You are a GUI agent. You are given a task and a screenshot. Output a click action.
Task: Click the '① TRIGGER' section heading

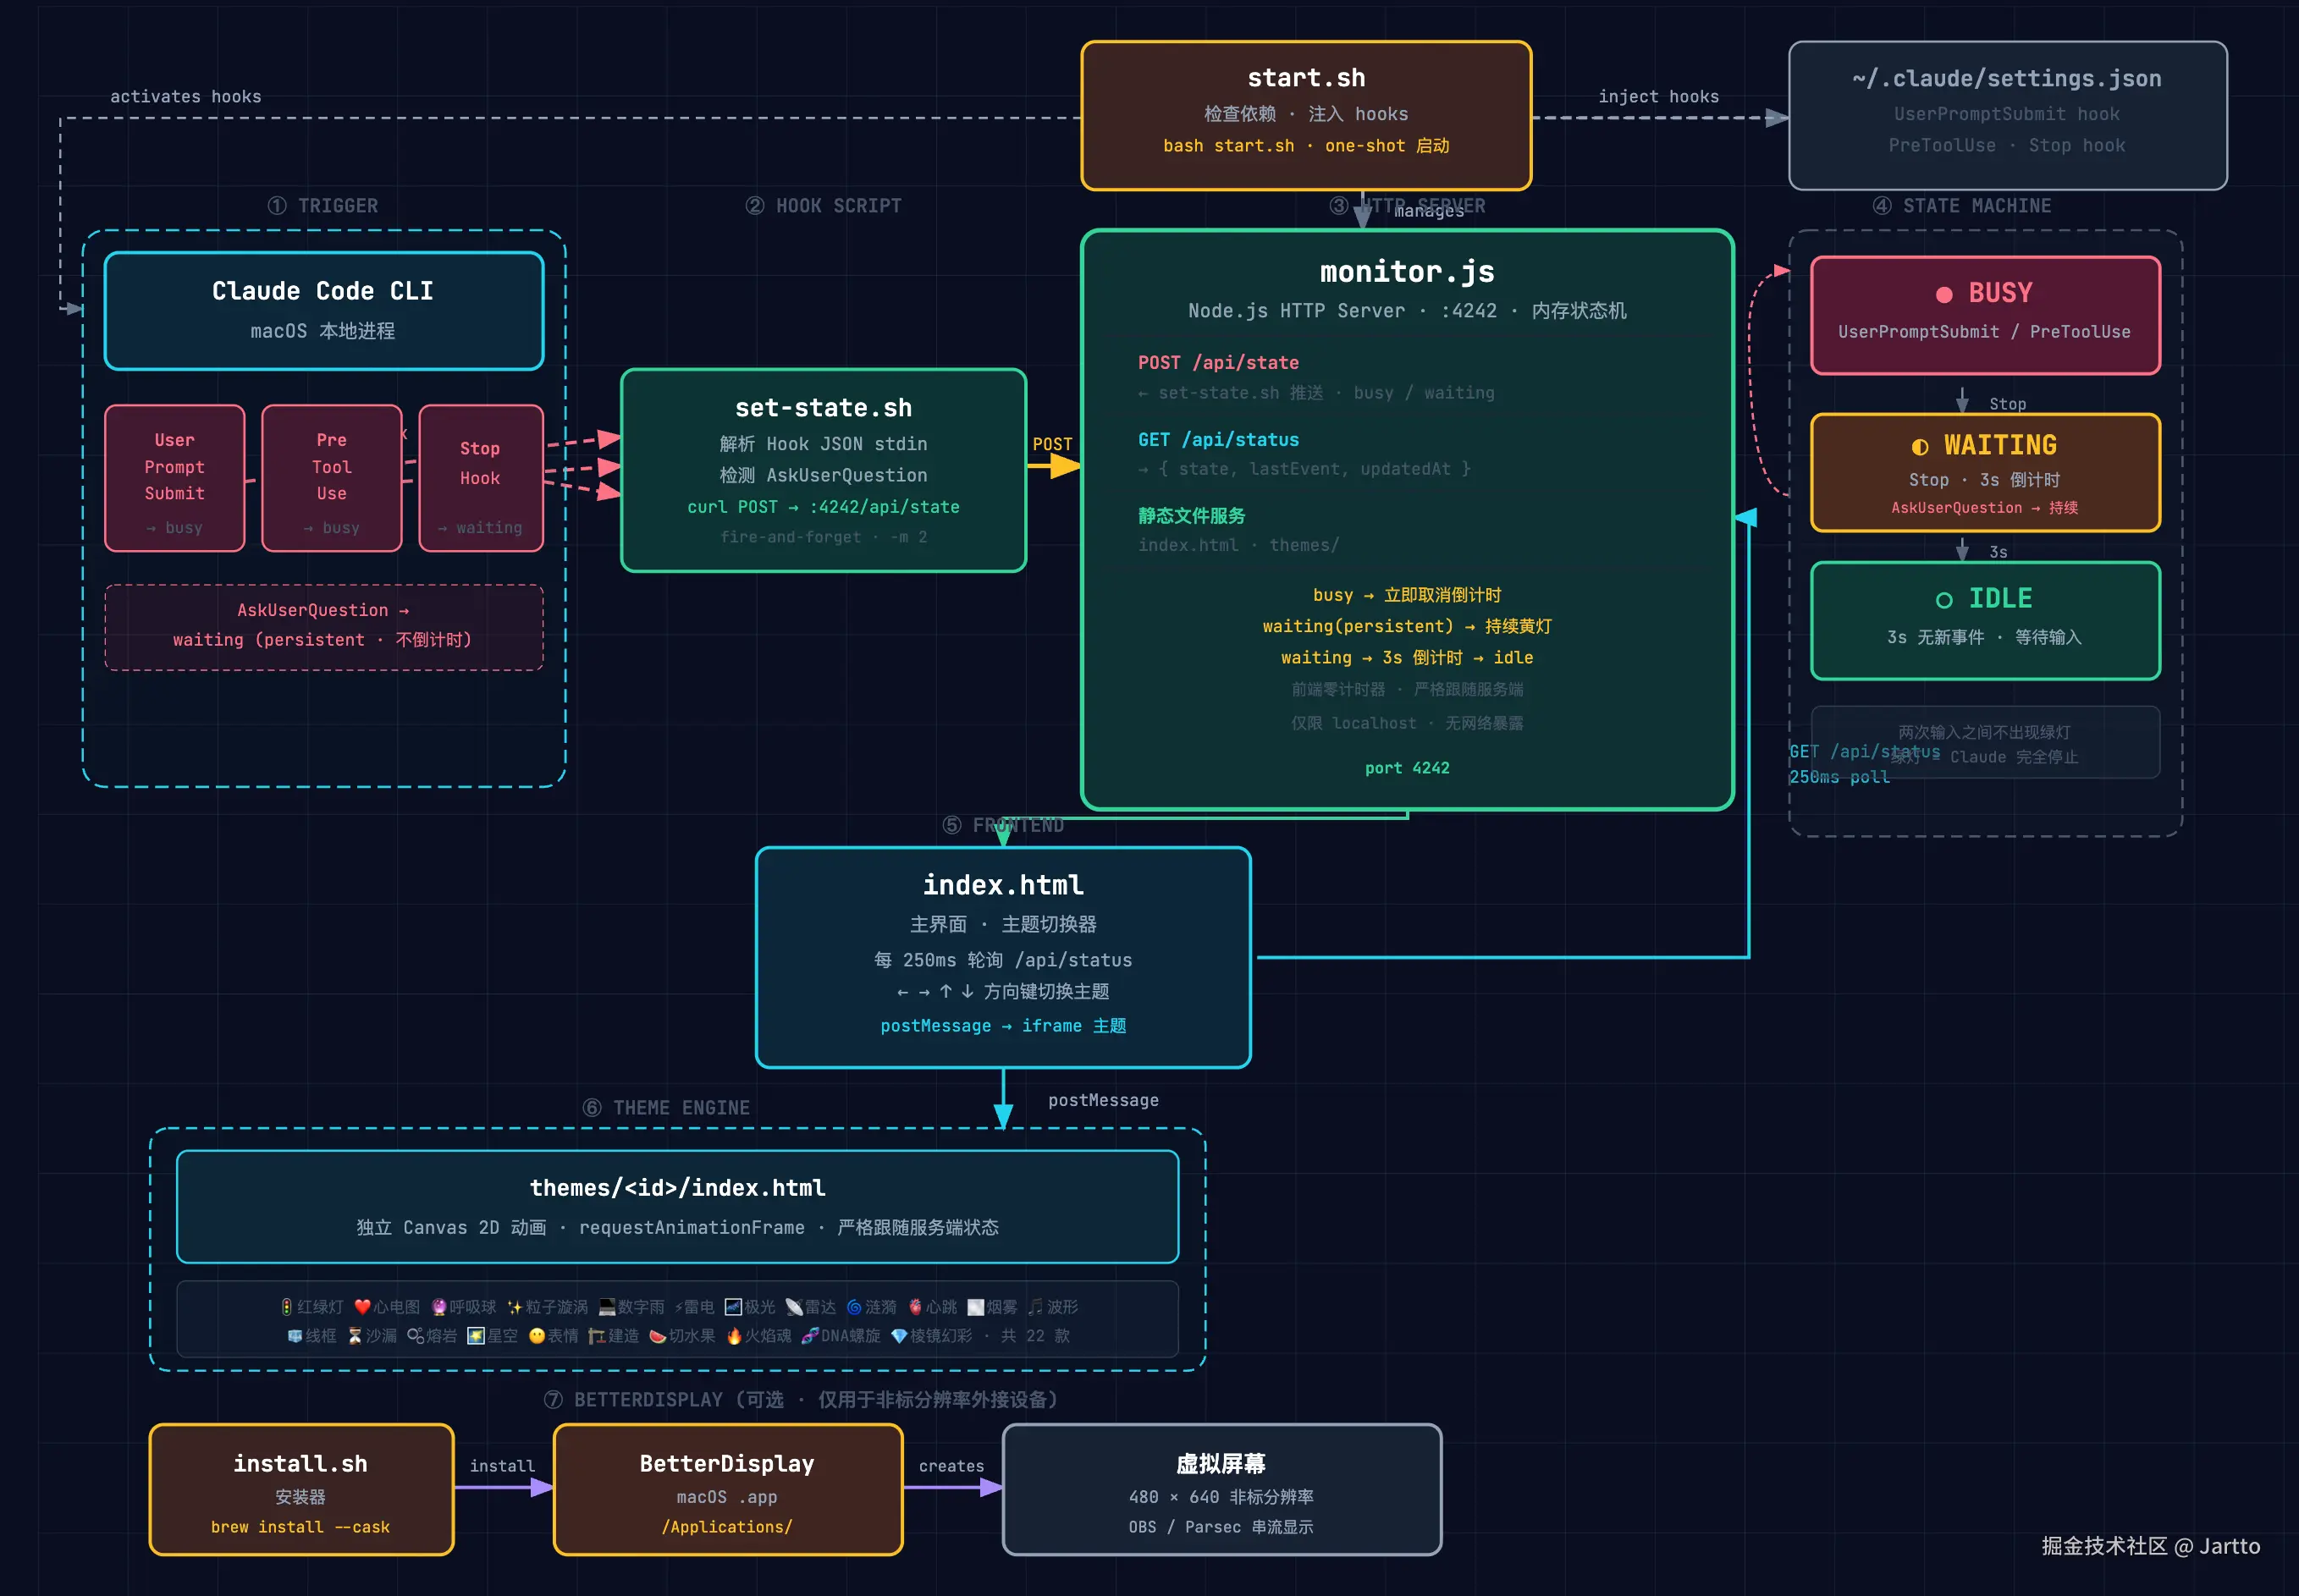[x=323, y=206]
